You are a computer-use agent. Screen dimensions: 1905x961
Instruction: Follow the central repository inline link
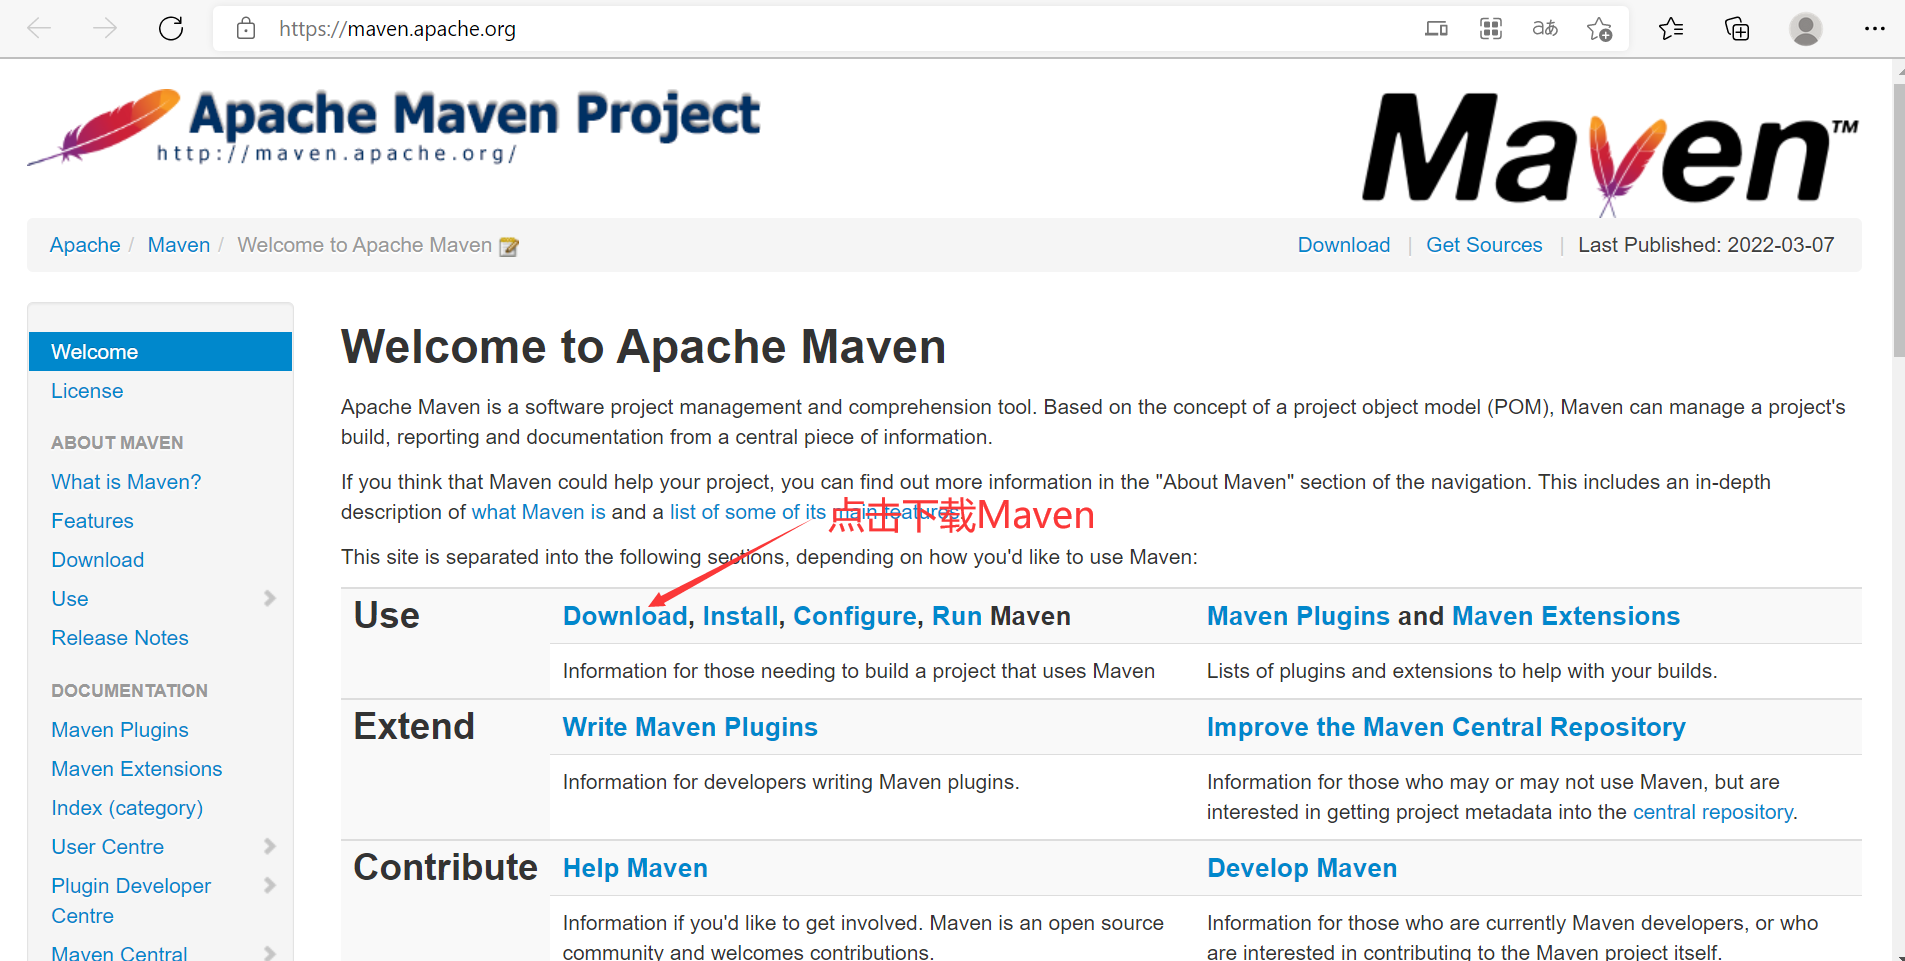1713,812
